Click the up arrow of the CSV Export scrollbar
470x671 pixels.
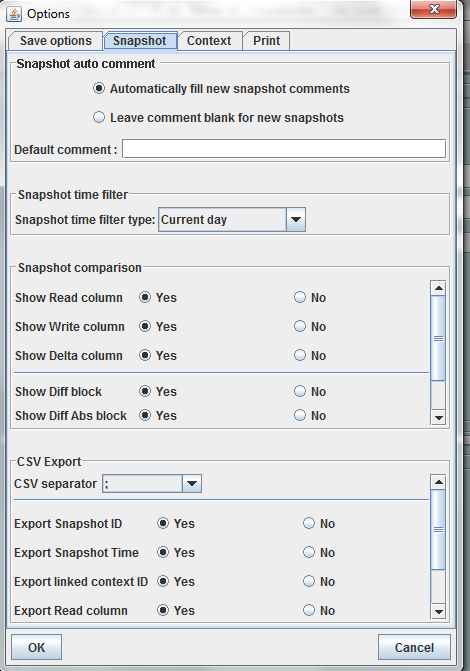438,482
